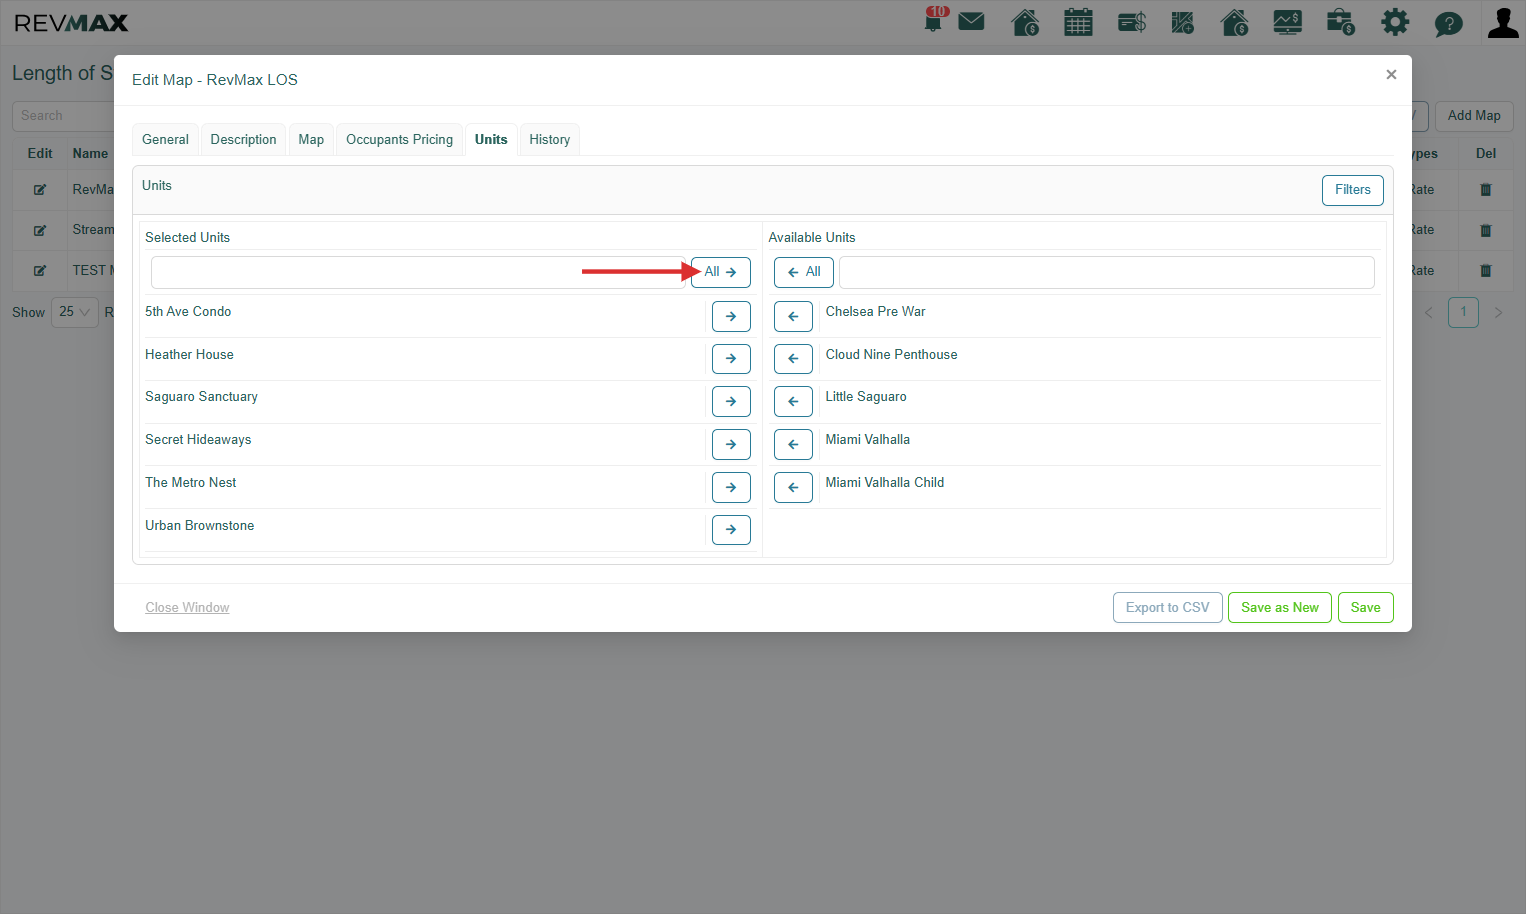Go to previous page with left chevron
Viewport: 1526px width, 914px height.
coord(1429,313)
